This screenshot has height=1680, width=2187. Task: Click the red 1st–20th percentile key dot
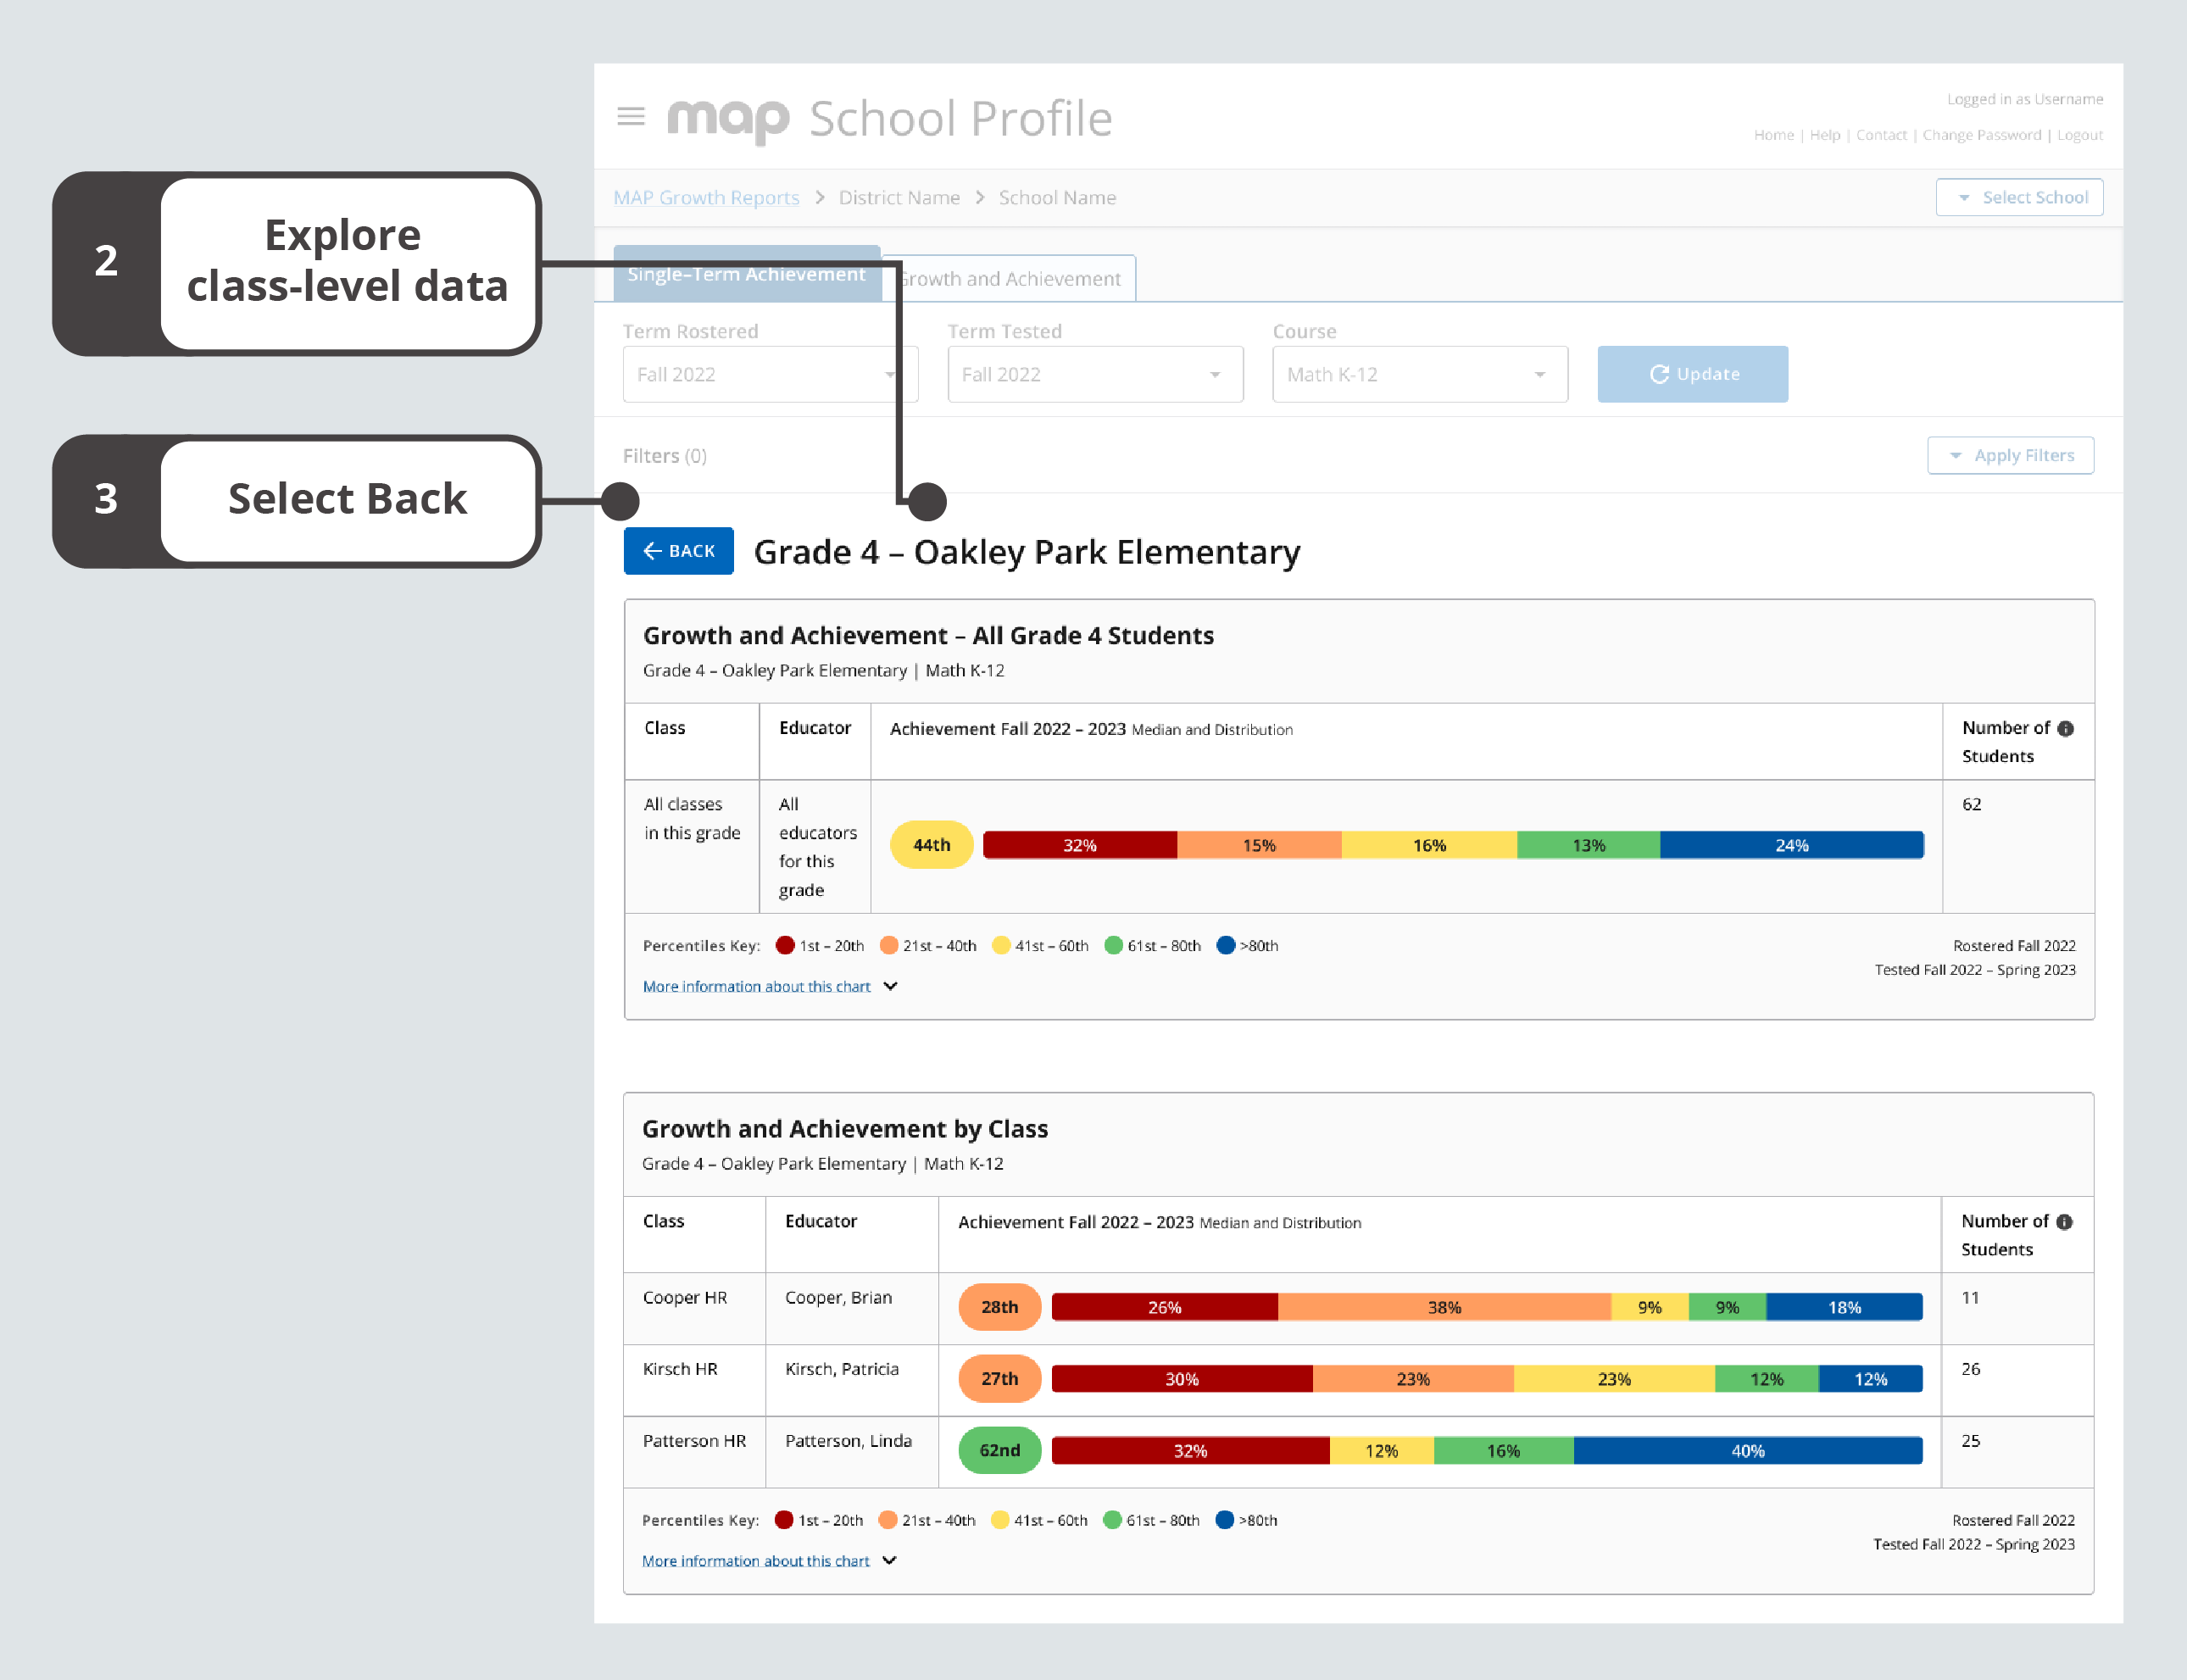(x=786, y=946)
